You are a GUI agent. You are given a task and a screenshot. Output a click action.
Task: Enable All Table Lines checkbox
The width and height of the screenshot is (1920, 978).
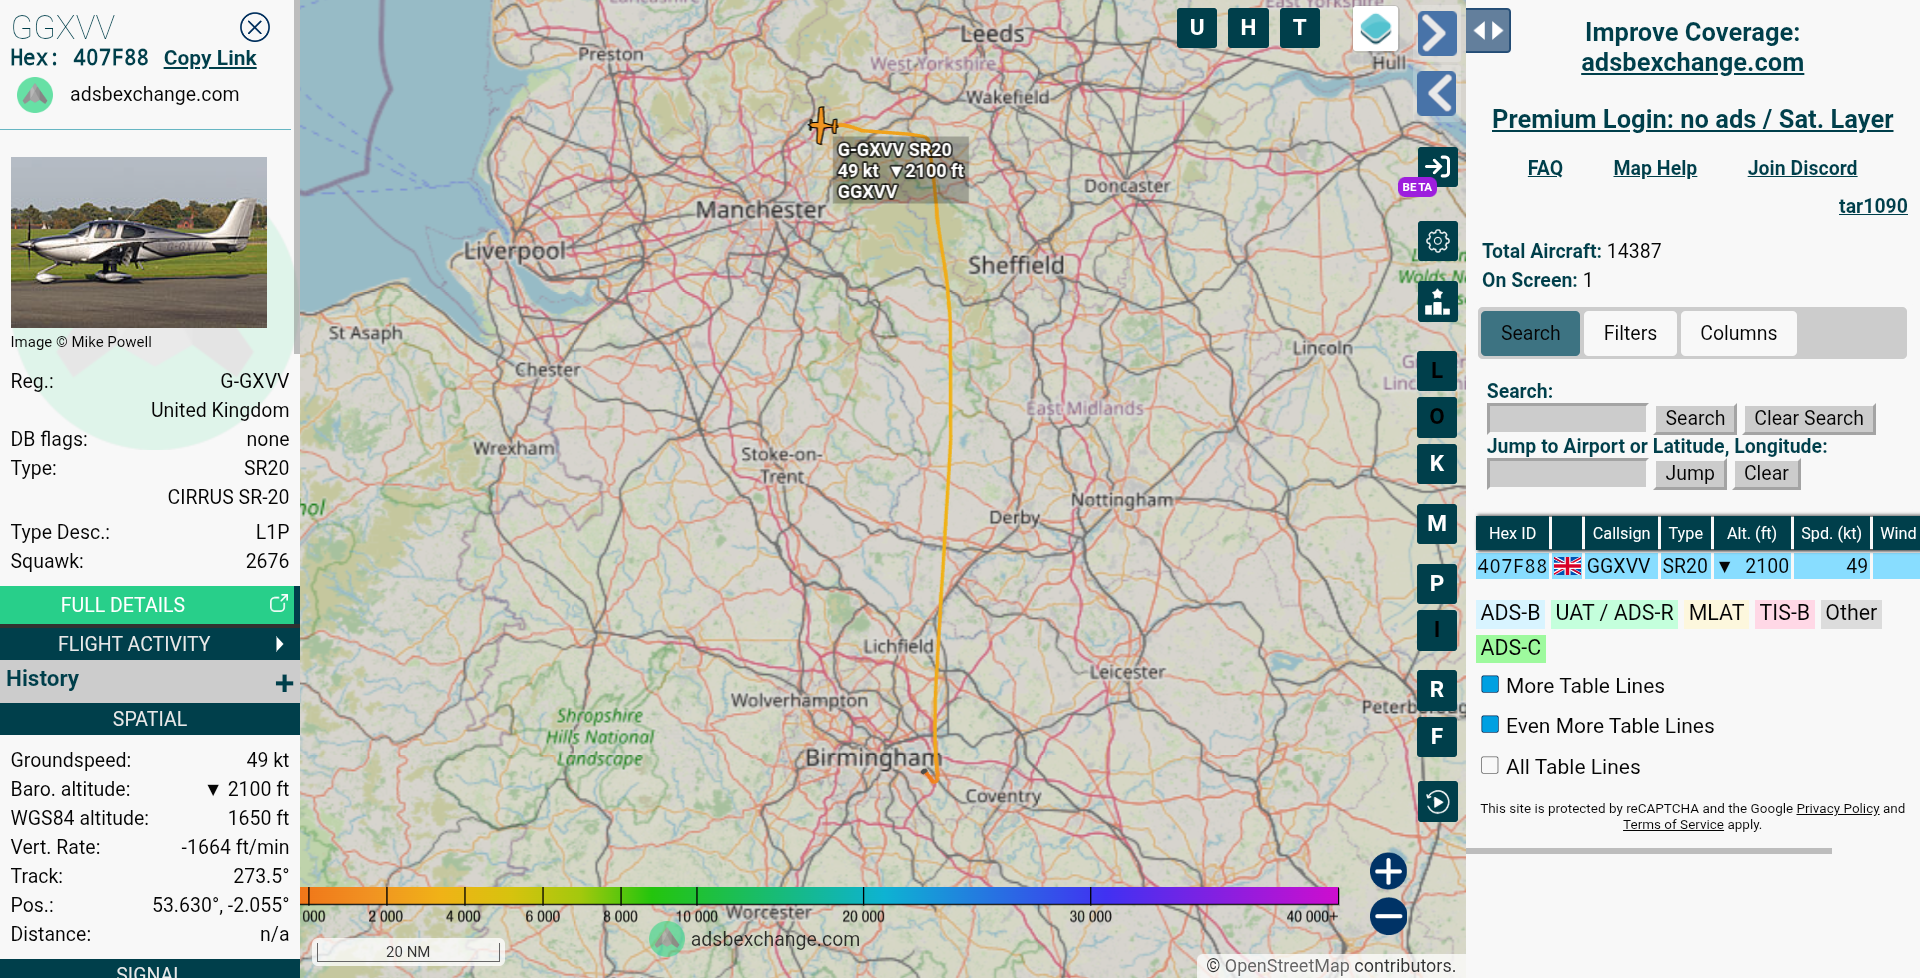[1490, 766]
